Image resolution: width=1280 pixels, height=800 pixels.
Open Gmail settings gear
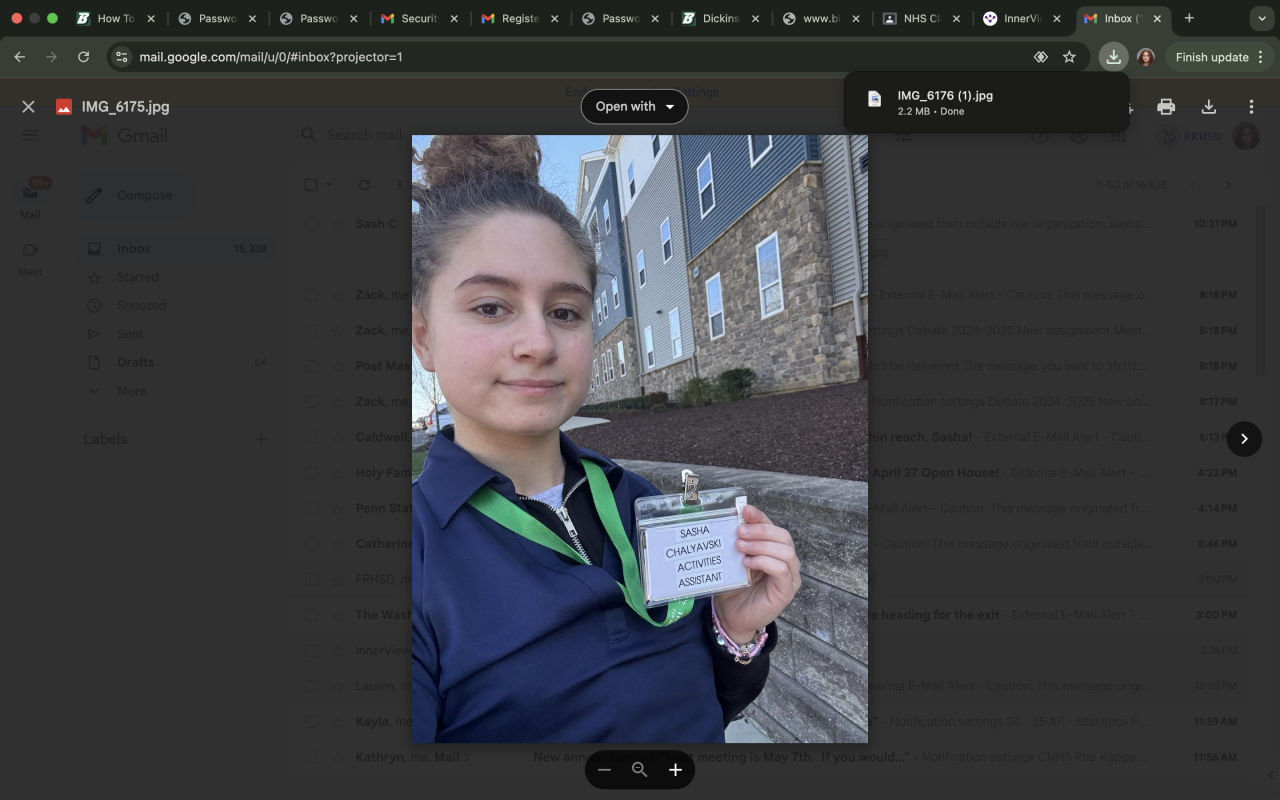[1078, 135]
